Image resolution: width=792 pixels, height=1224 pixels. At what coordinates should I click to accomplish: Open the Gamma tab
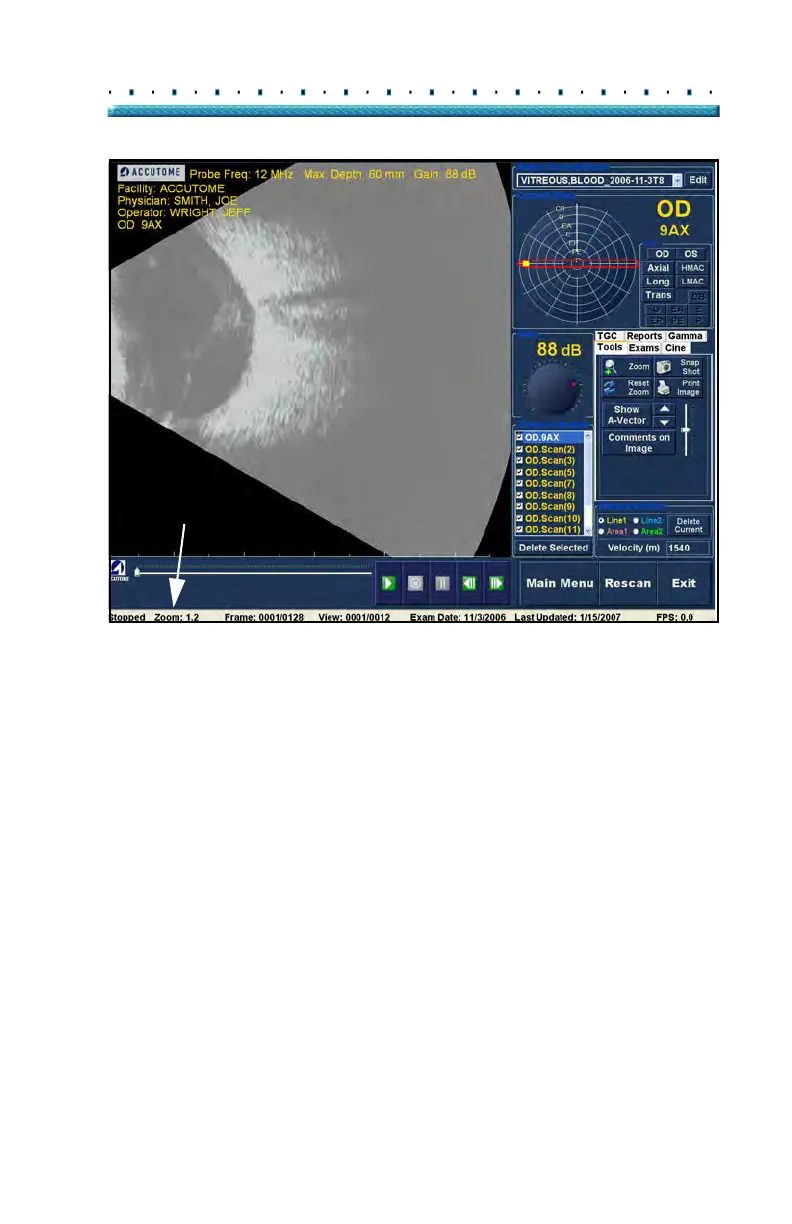[686, 337]
